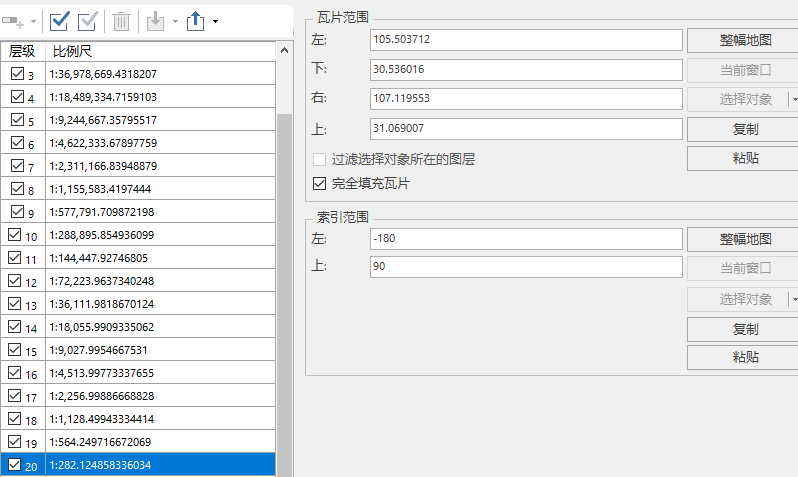The width and height of the screenshot is (798, 477).
Task: Click 瓦片范围 上 input field
Action: click(526, 129)
